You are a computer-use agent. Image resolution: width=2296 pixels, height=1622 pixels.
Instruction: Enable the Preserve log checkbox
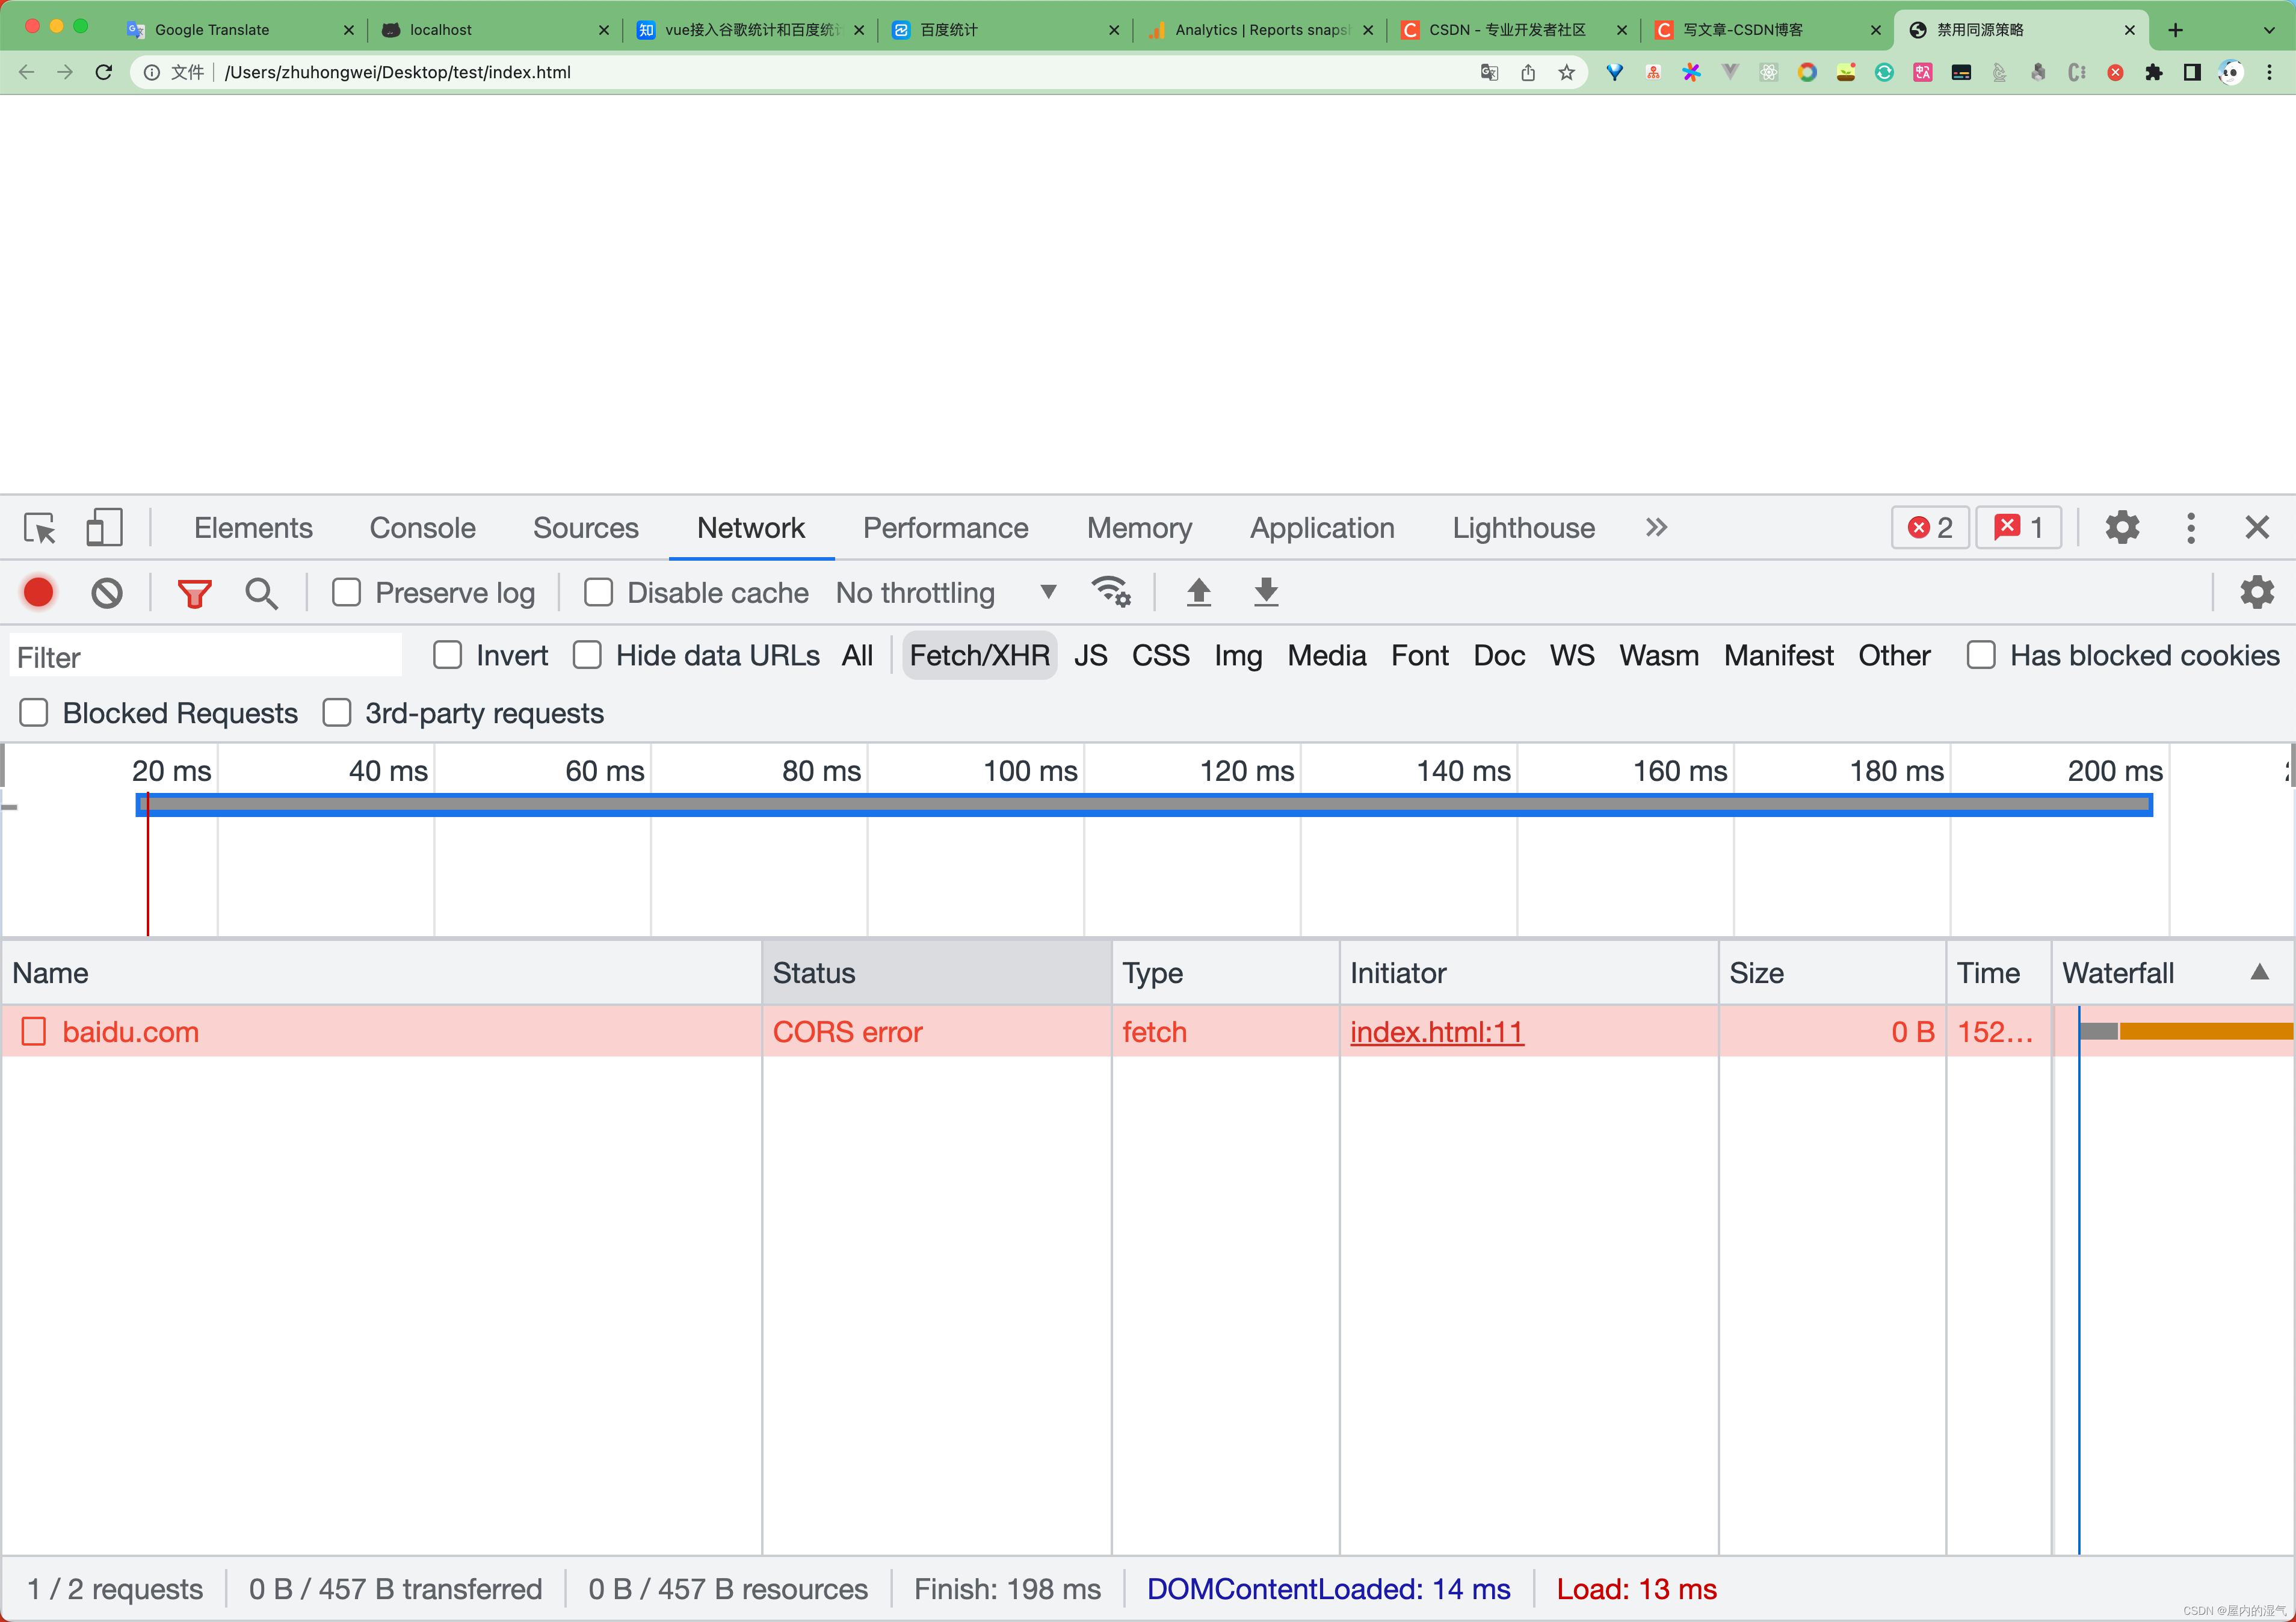coord(347,592)
